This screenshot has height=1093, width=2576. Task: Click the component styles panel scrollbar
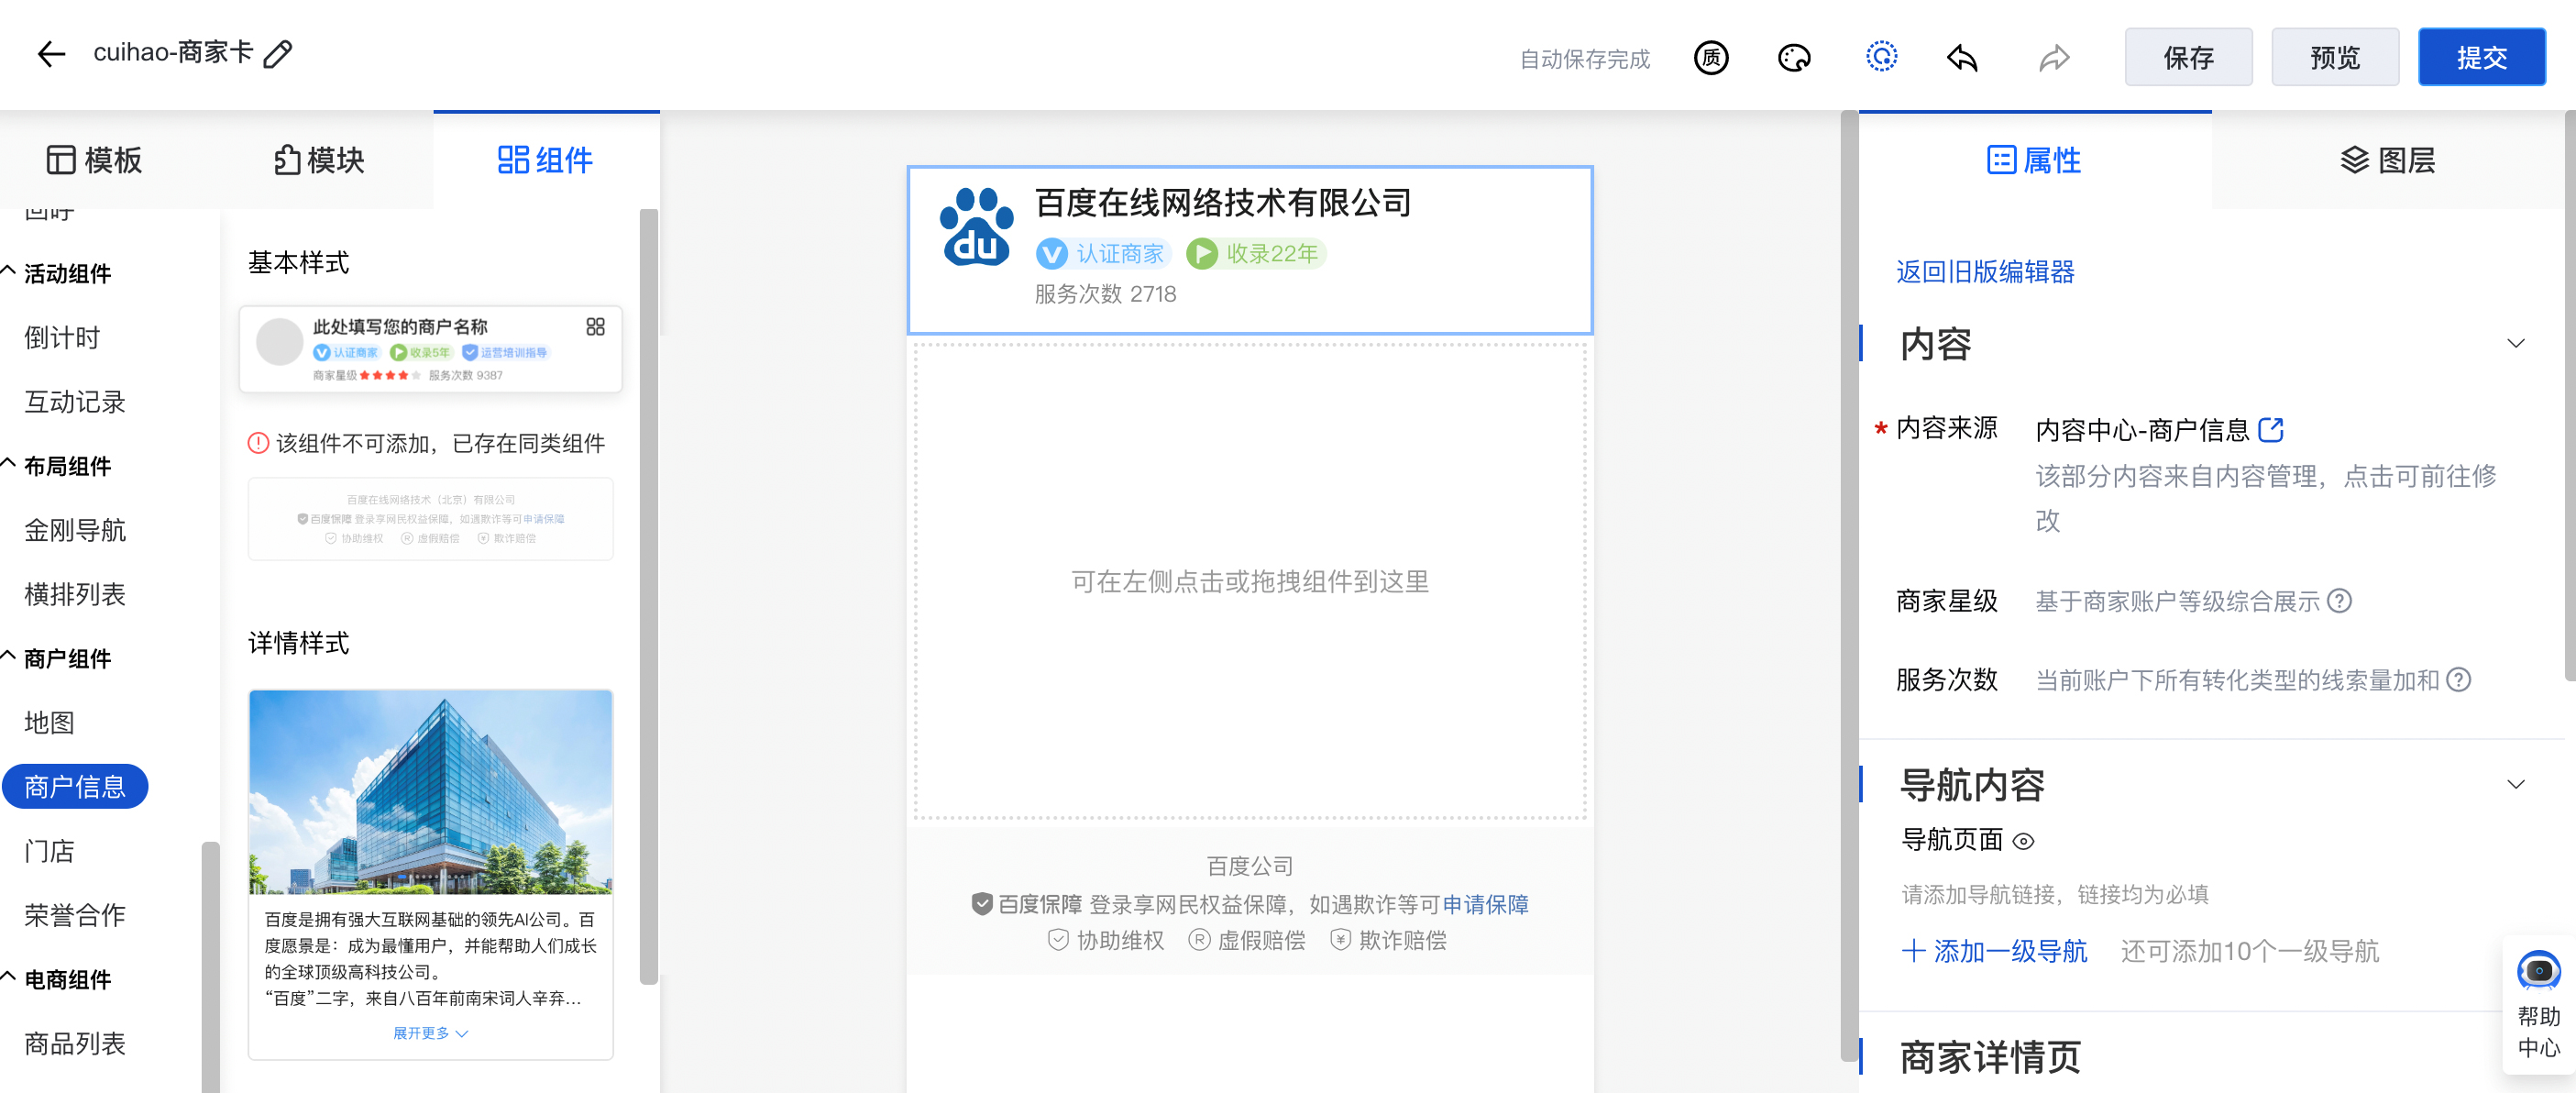click(x=649, y=596)
